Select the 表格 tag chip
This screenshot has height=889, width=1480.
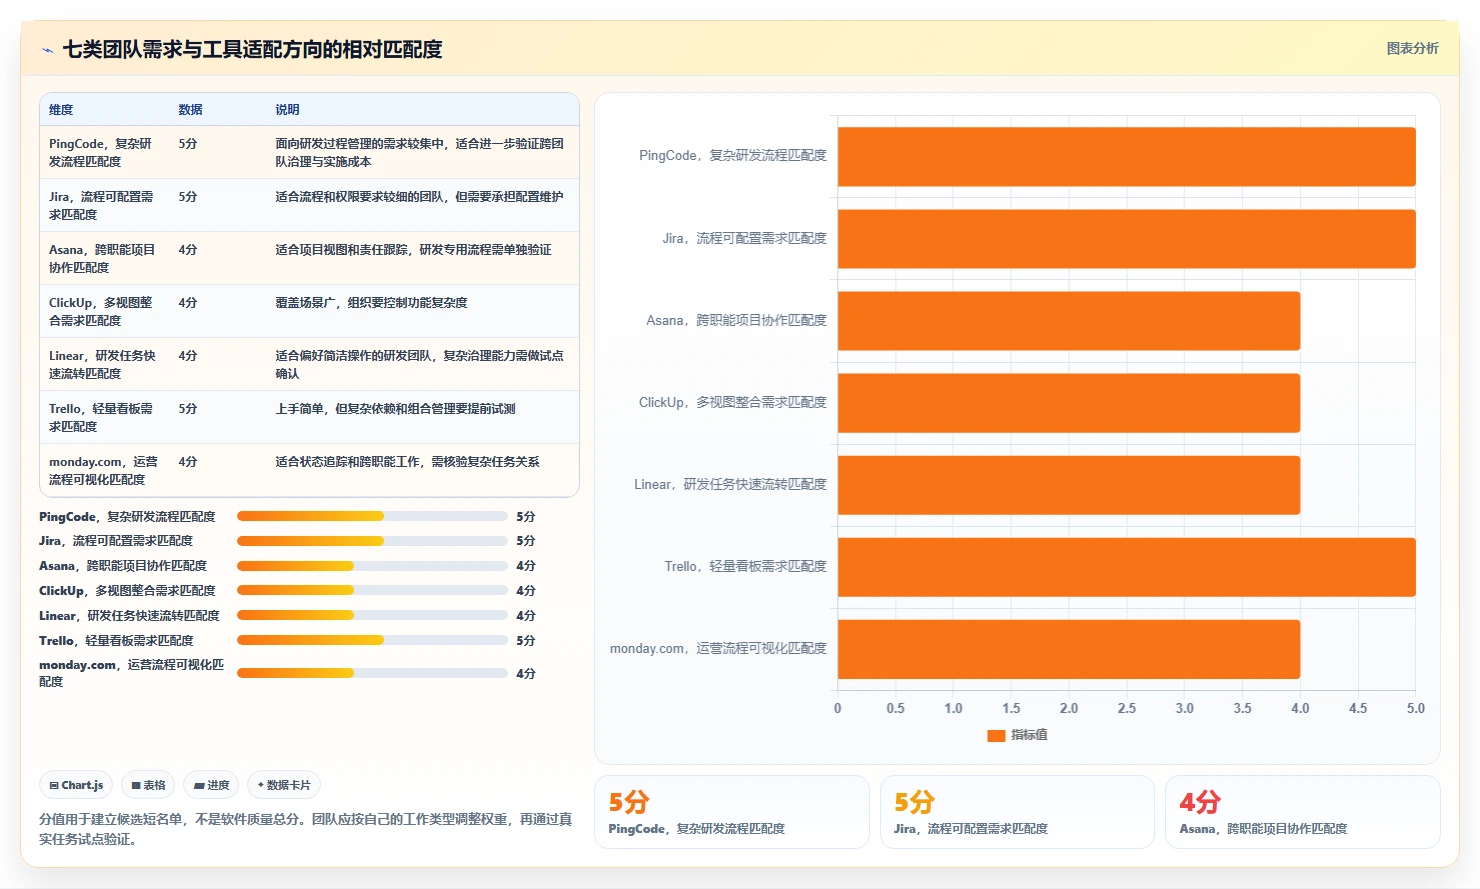(148, 785)
